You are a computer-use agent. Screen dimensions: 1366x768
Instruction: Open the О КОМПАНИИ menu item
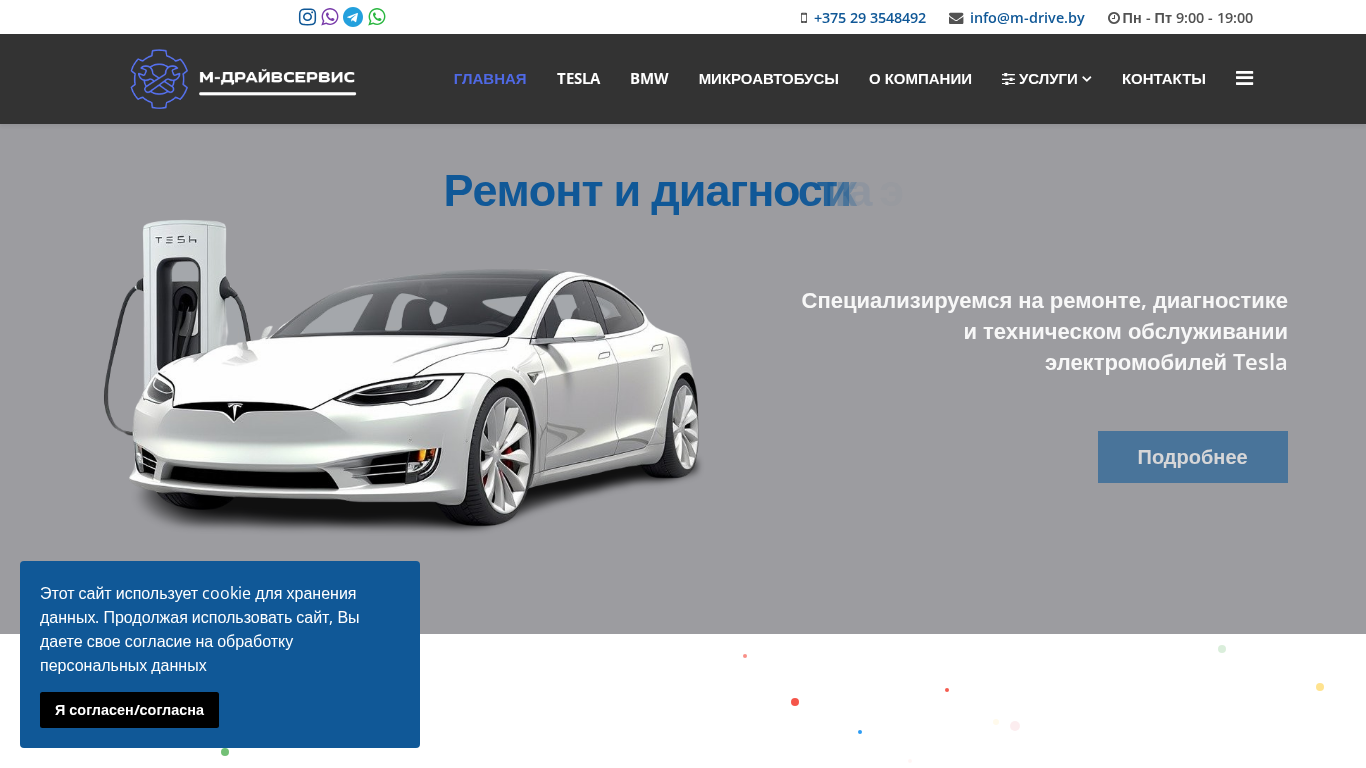920,79
